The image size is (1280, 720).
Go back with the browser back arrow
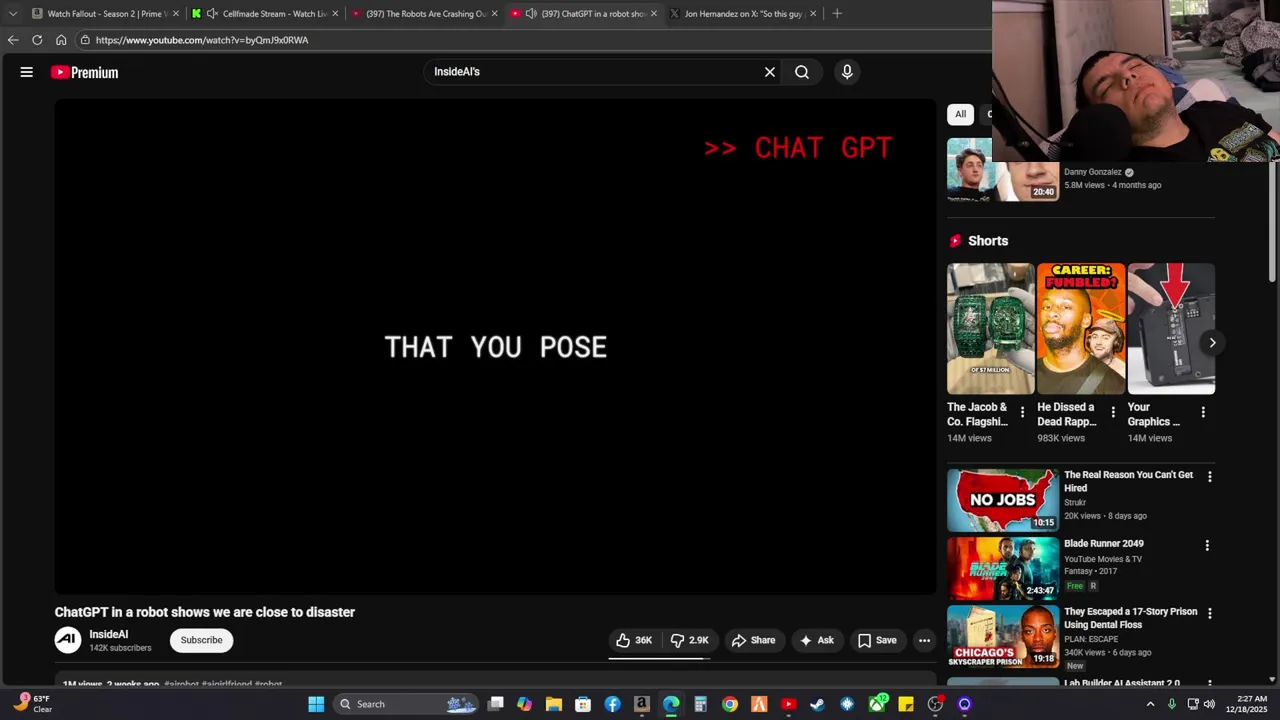(13, 40)
